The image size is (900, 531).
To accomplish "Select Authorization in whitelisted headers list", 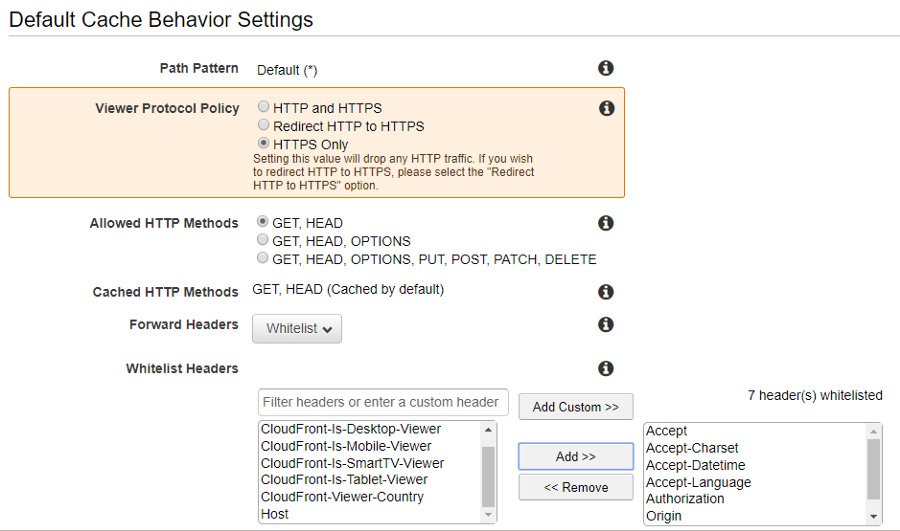I will [x=685, y=499].
